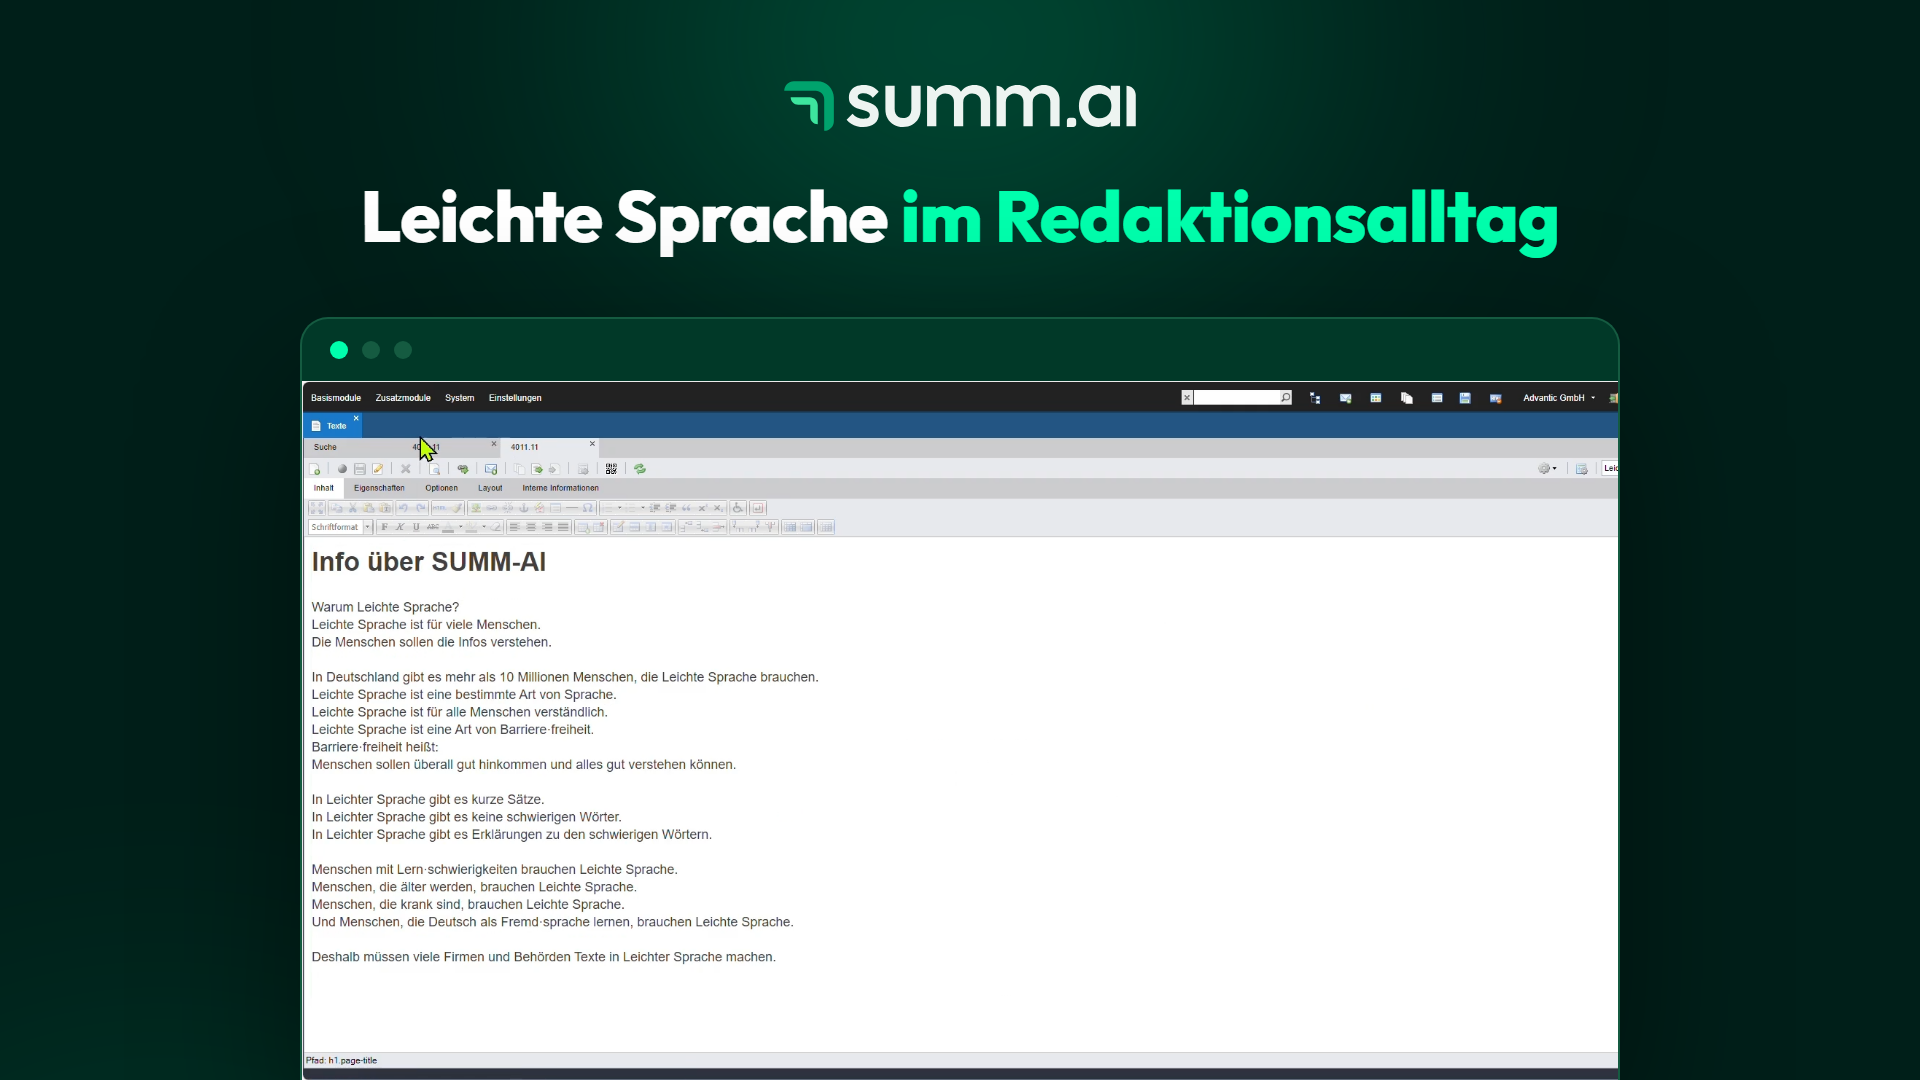Close the active 4011.11 tab
1920x1080 pixels.
(x=592, y=444)
